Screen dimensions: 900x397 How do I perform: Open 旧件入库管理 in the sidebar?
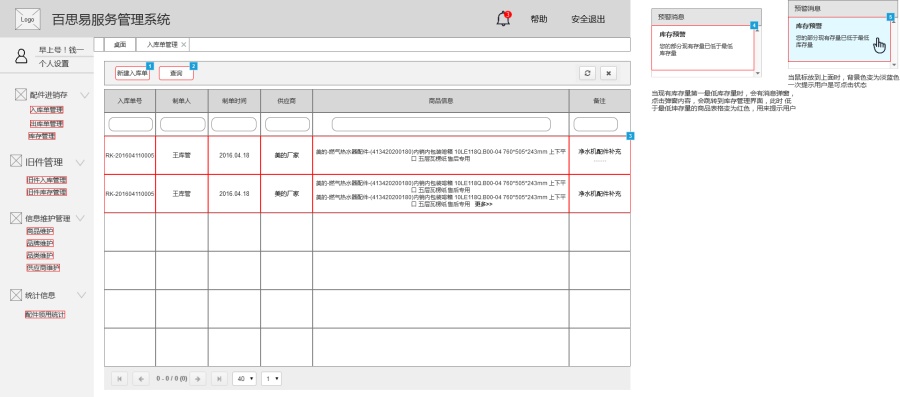tap(46, 180)
